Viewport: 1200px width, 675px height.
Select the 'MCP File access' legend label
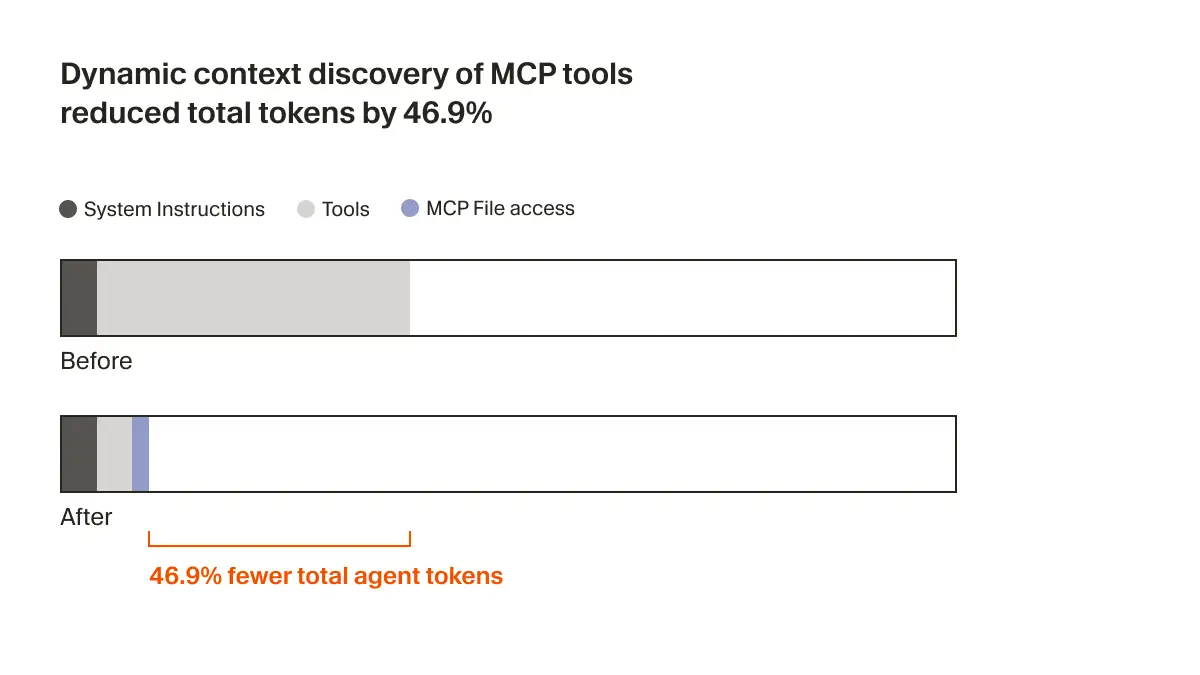[500, 209]
